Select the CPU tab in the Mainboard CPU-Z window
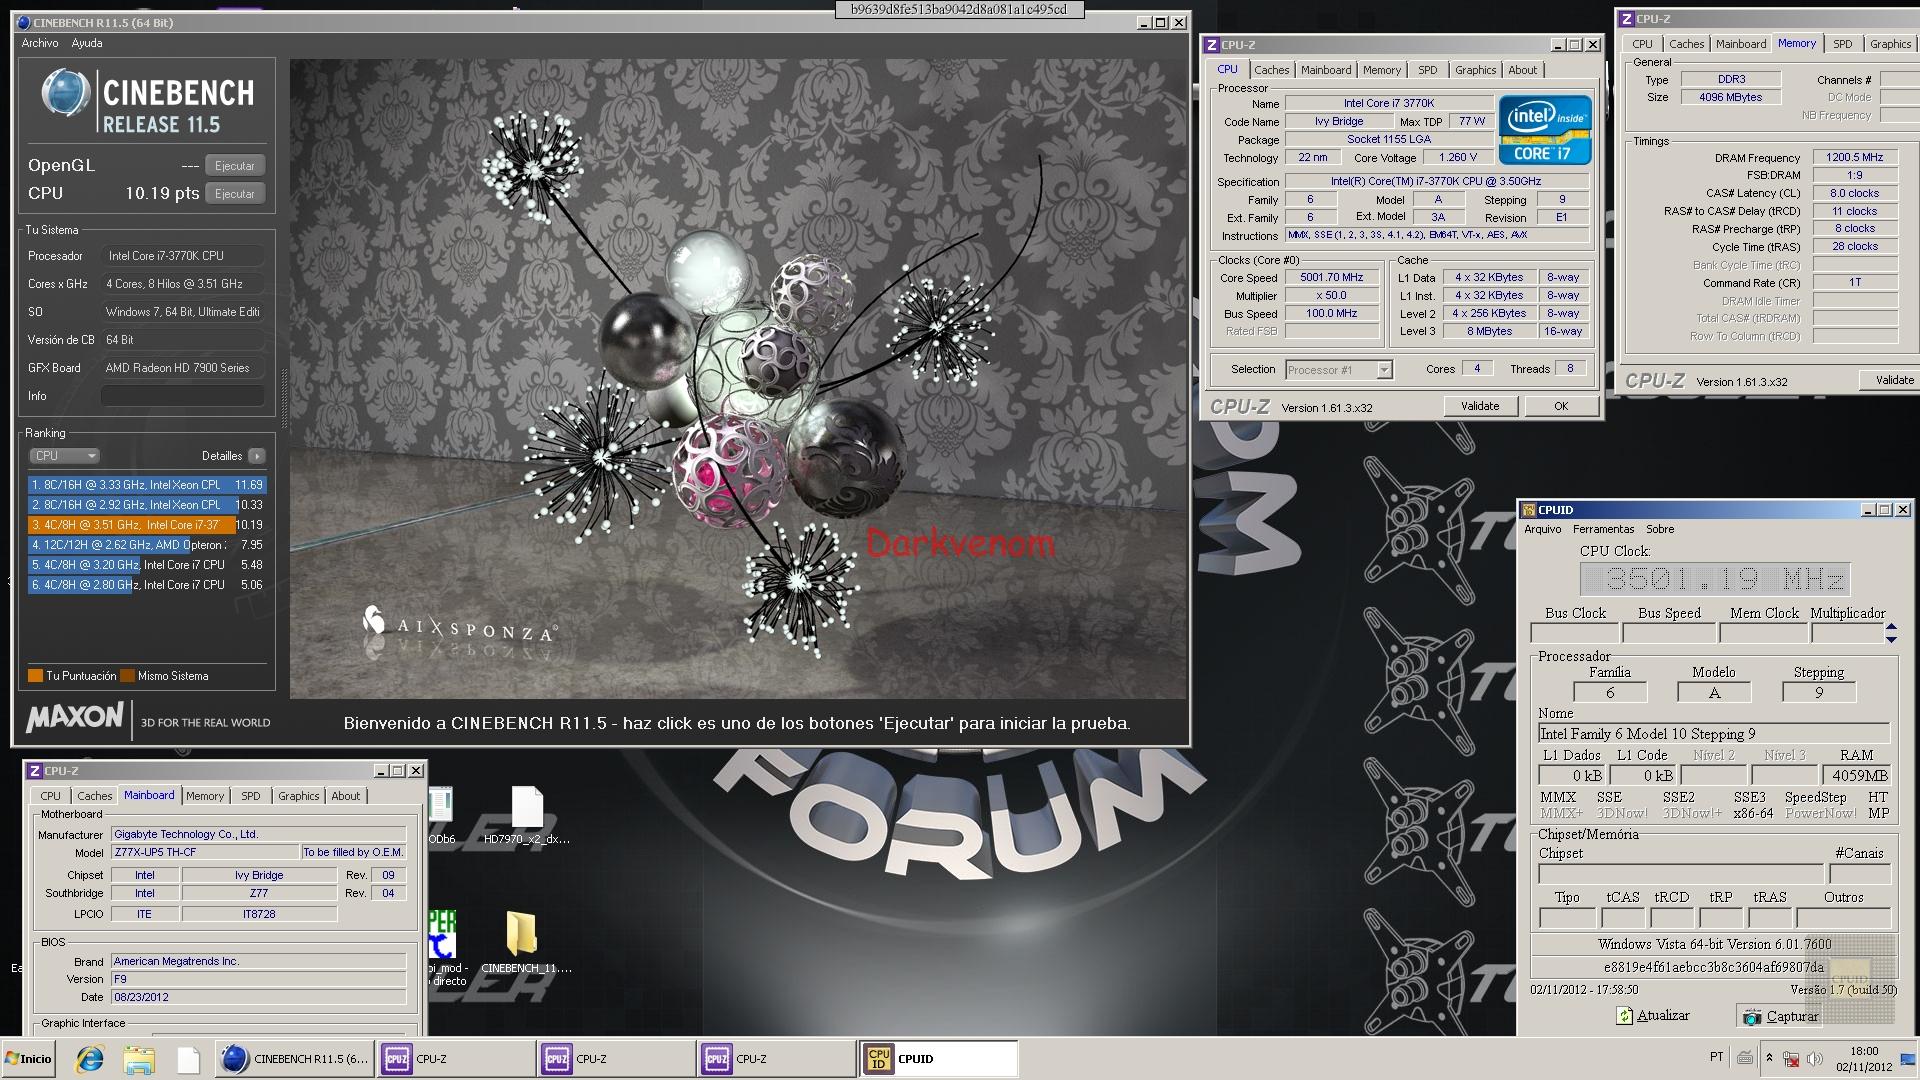This screenshot has height=1080, width=1920. [50, 796]
